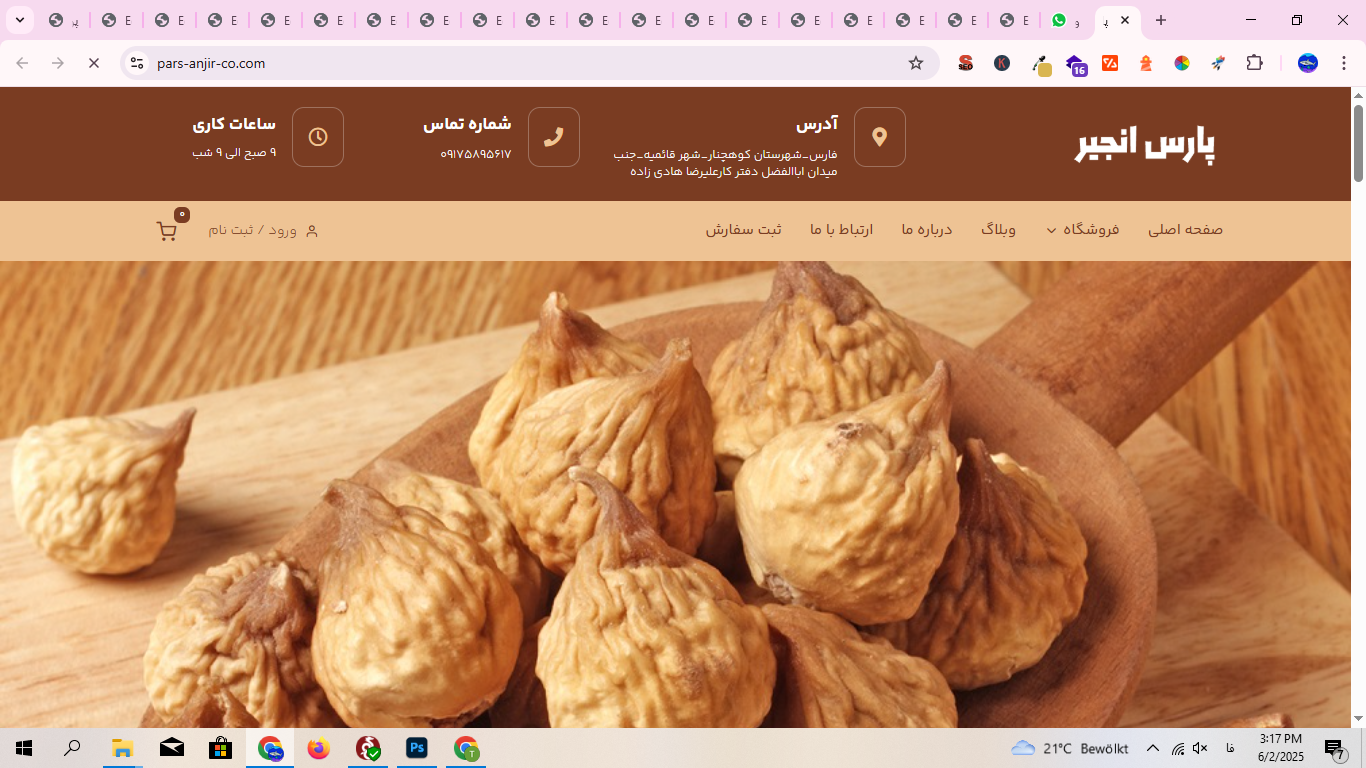The image size is (1366, 768).
Task: Click the address text starting with فارس_شهرستان
Action: (725, 163)
